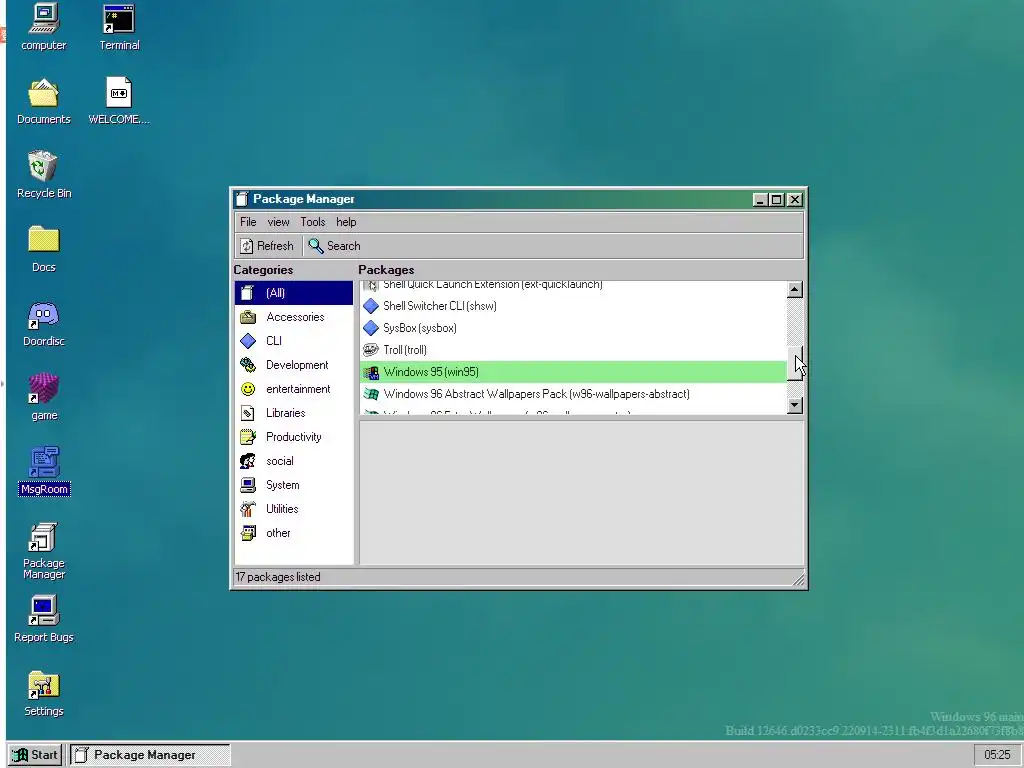Viewport: 1024px width, 768px height.
Task: Close the Package Manager window
Action: pyautogui.click(x=795, y=200)
